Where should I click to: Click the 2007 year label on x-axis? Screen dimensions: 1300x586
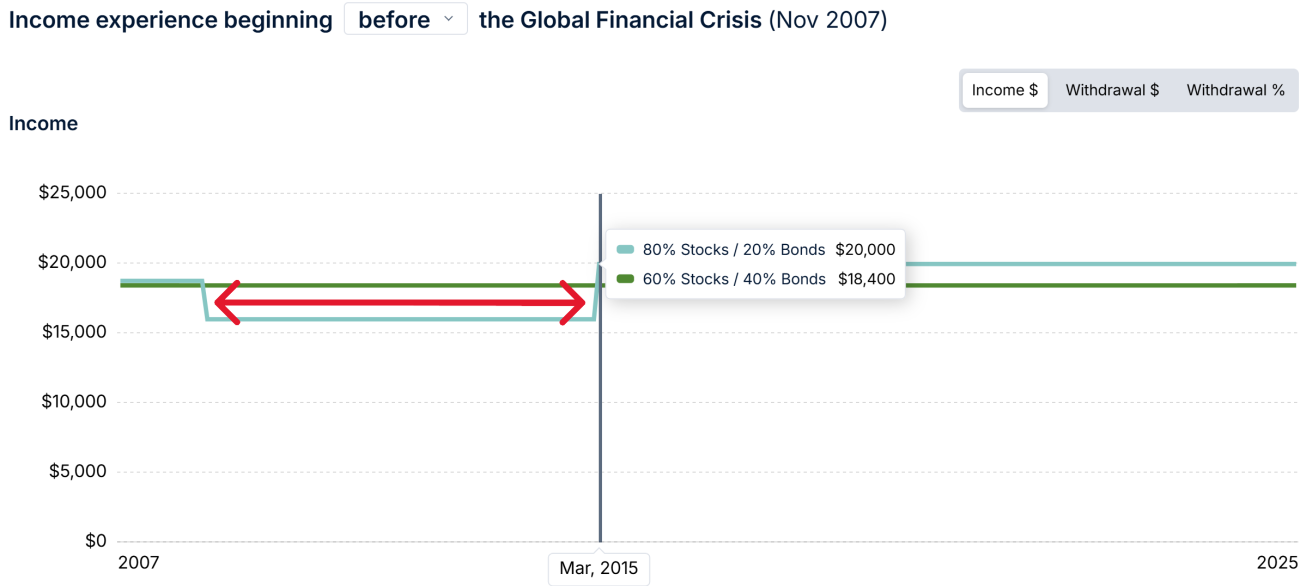pos(139,562)
